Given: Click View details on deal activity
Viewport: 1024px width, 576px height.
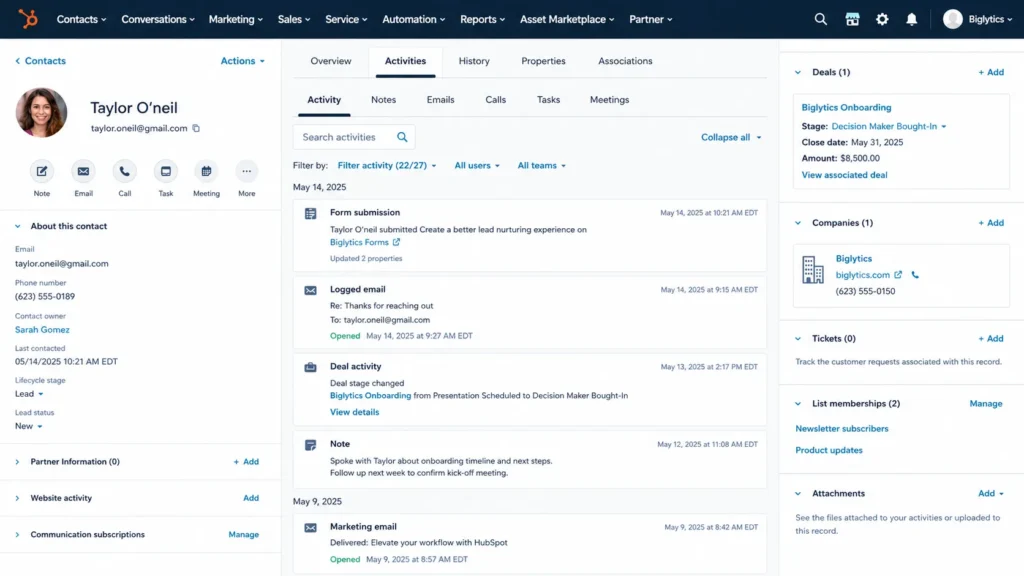Looking at the screenshot, I should pos(354,412).
